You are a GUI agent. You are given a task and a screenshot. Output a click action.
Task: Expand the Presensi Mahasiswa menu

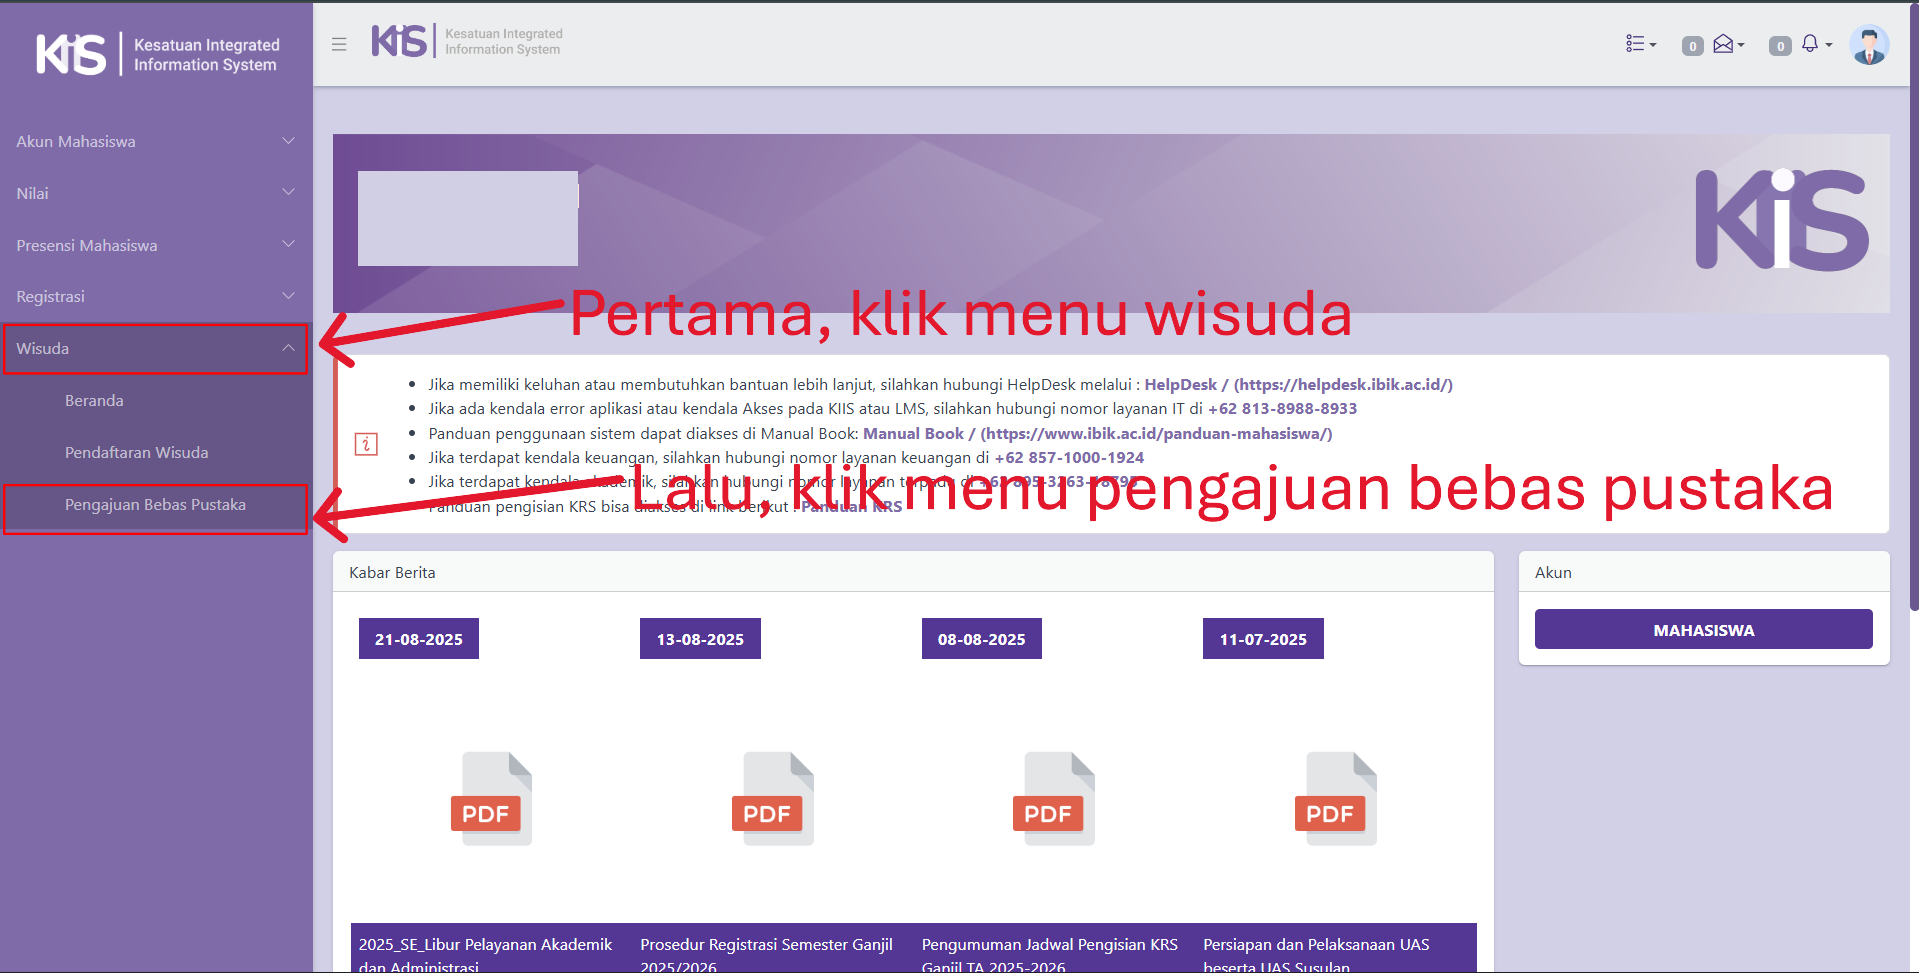click(x=156, y=245)
